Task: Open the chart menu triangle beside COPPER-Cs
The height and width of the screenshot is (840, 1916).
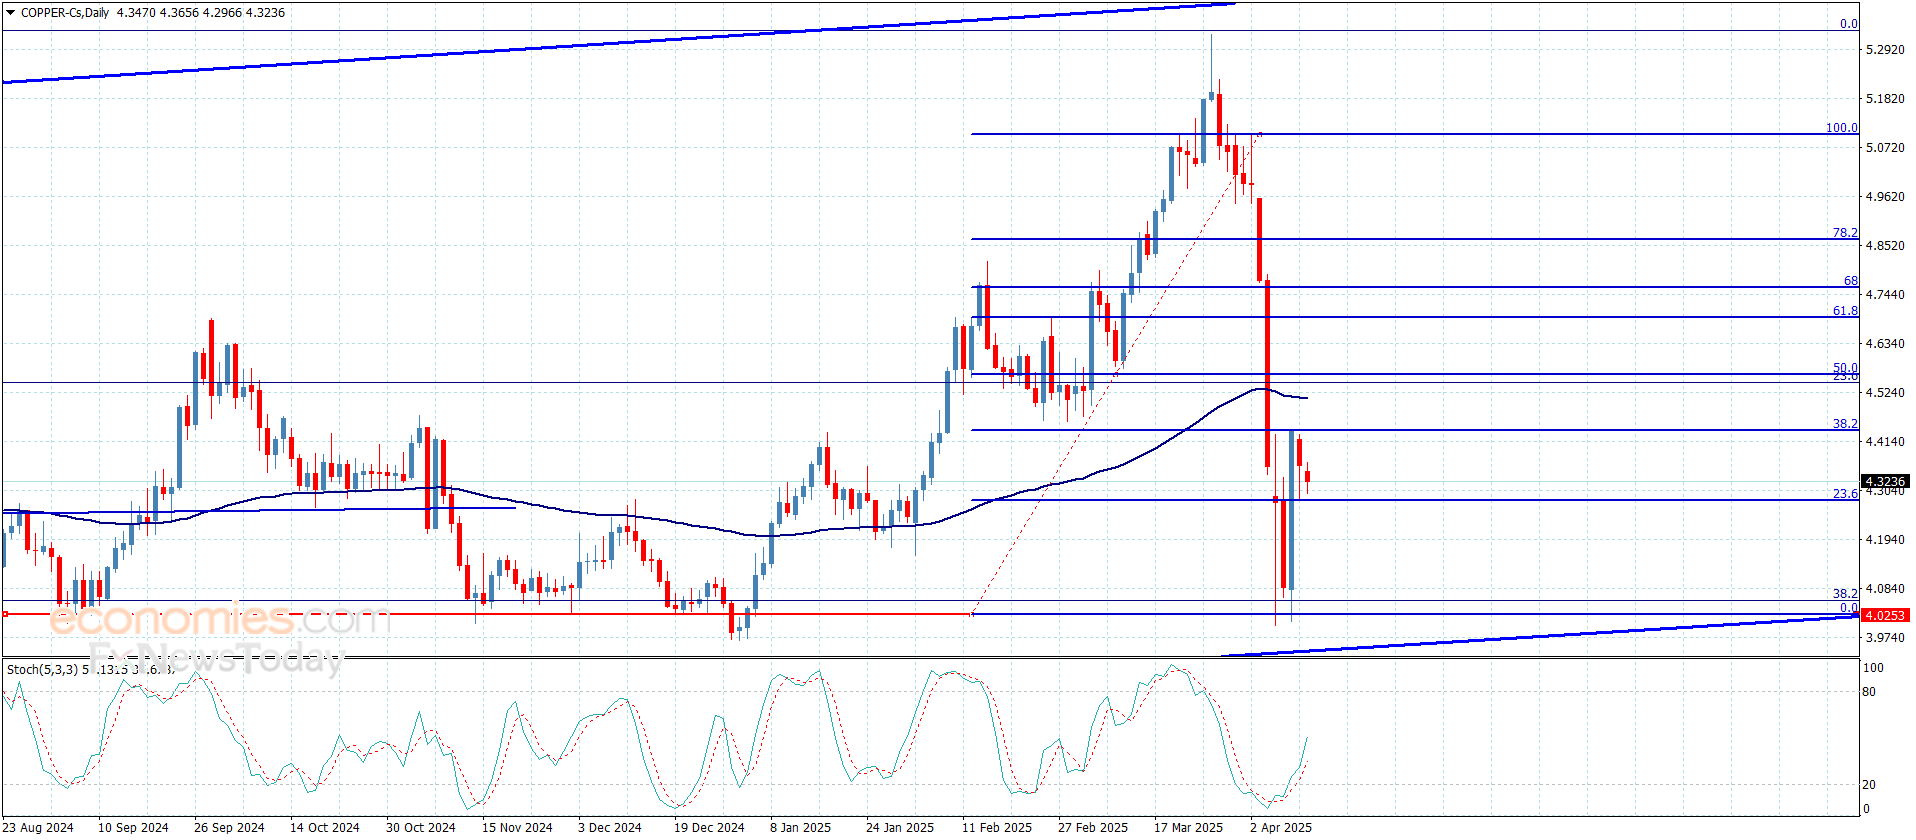Action: (11, 13)
